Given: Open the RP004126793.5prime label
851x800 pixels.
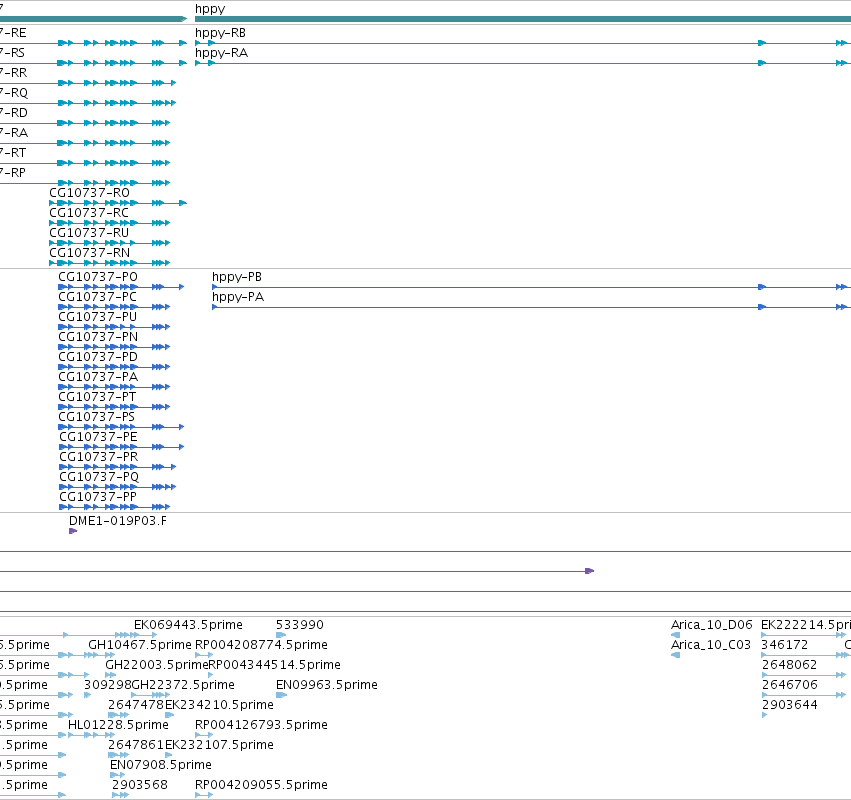Looking at the screenshot, I should [261, 726].
